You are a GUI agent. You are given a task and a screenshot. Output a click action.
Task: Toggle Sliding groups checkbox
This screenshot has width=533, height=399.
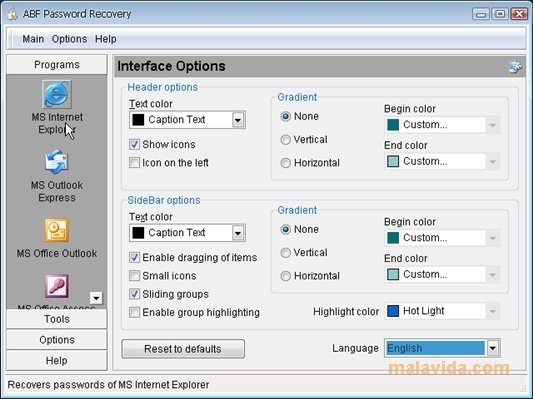(x=134, y=294)
